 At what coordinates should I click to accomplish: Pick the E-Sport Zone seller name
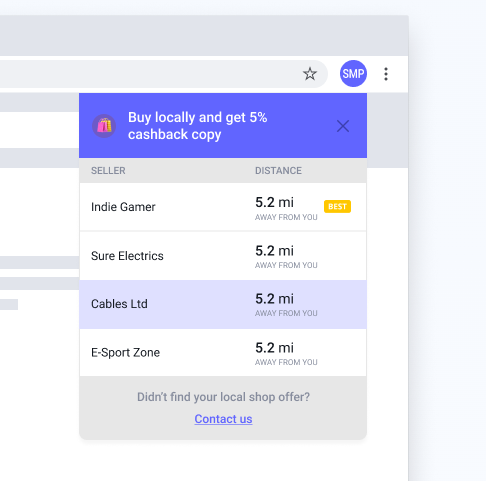point(125,353)
